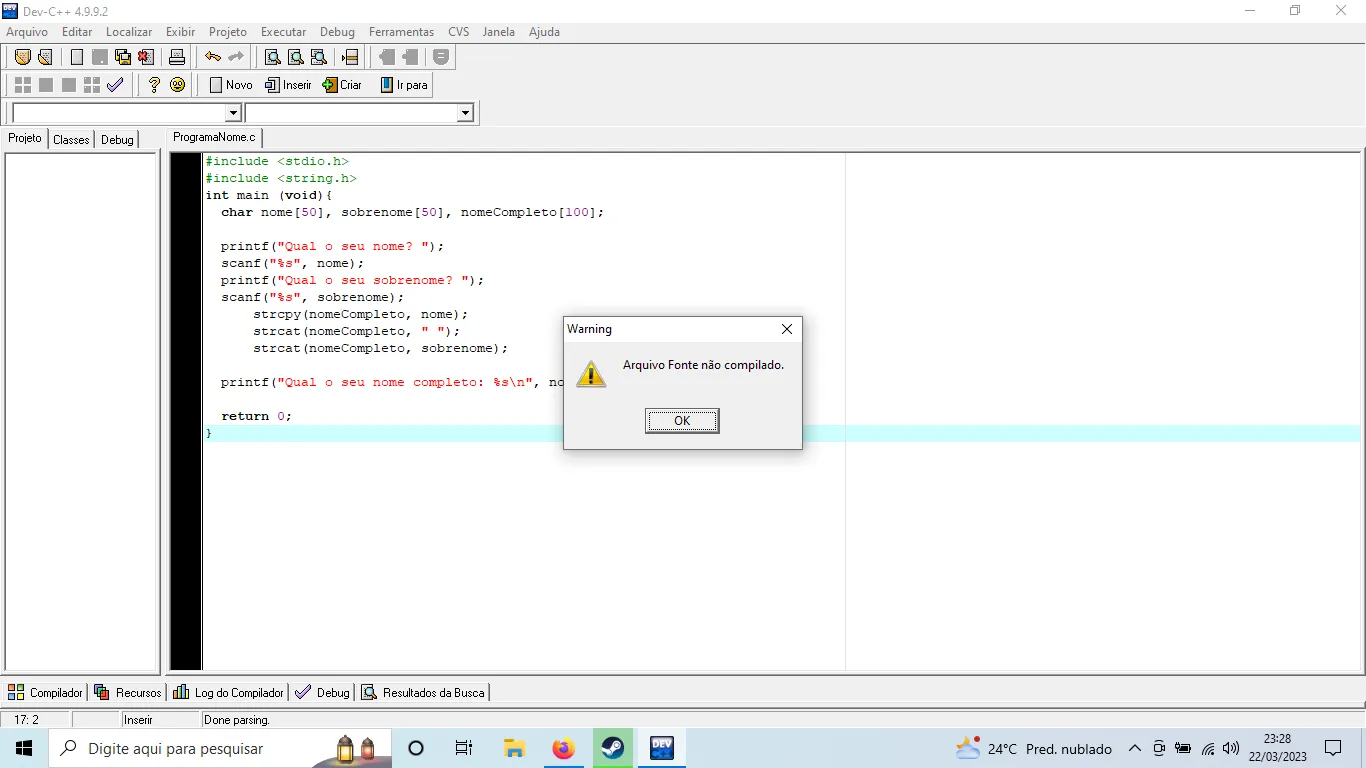Click the Go to line icon

(350, 57)
